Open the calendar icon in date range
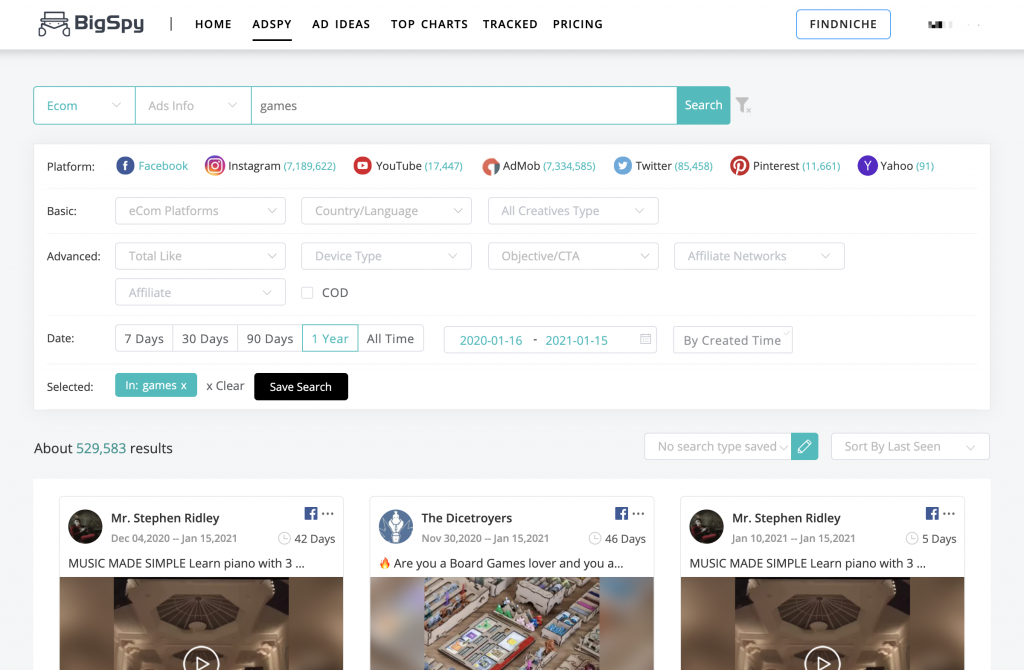 click(x=645, y=339)
